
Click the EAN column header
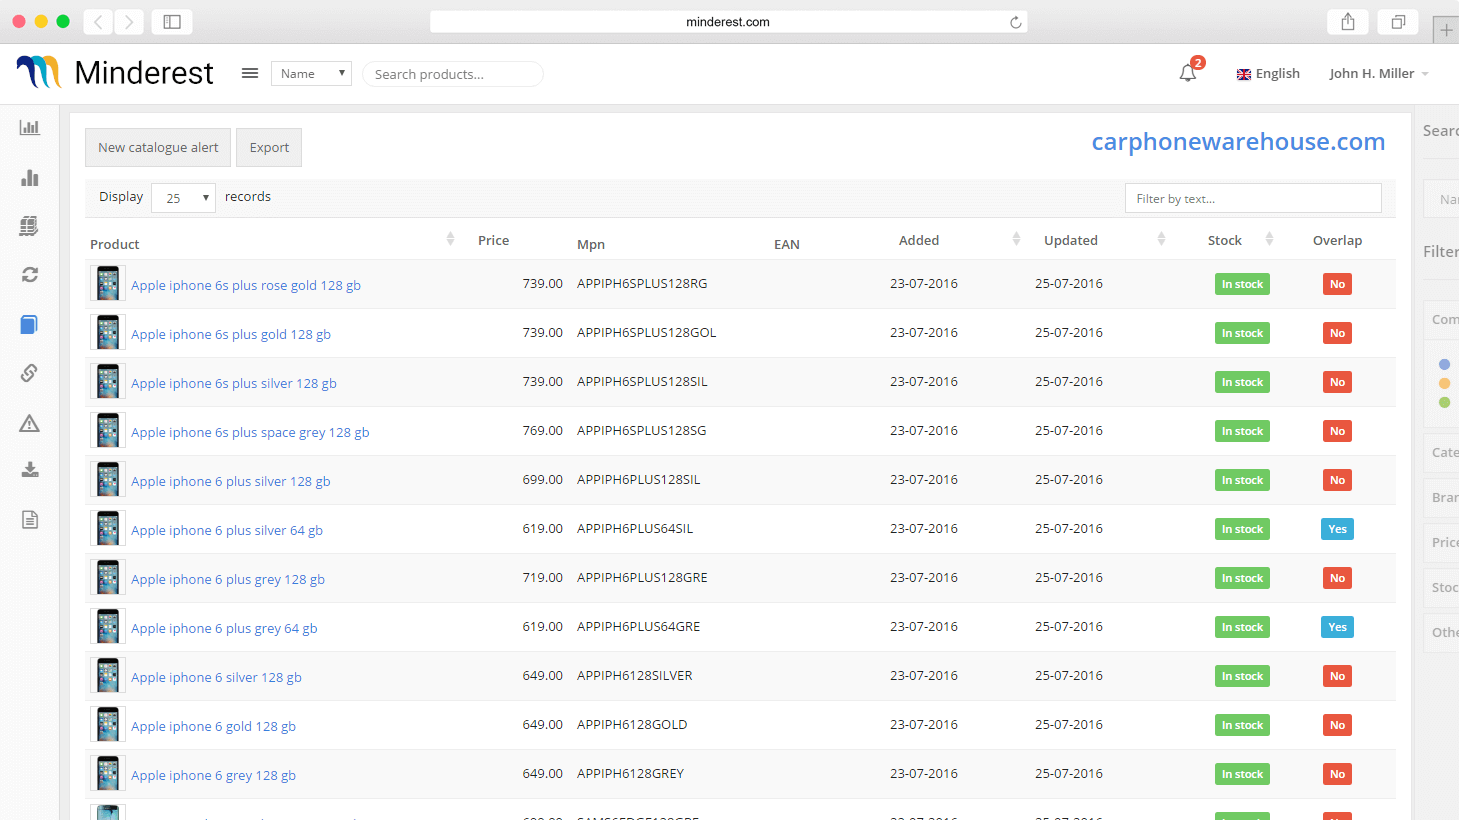coord(786,244)
